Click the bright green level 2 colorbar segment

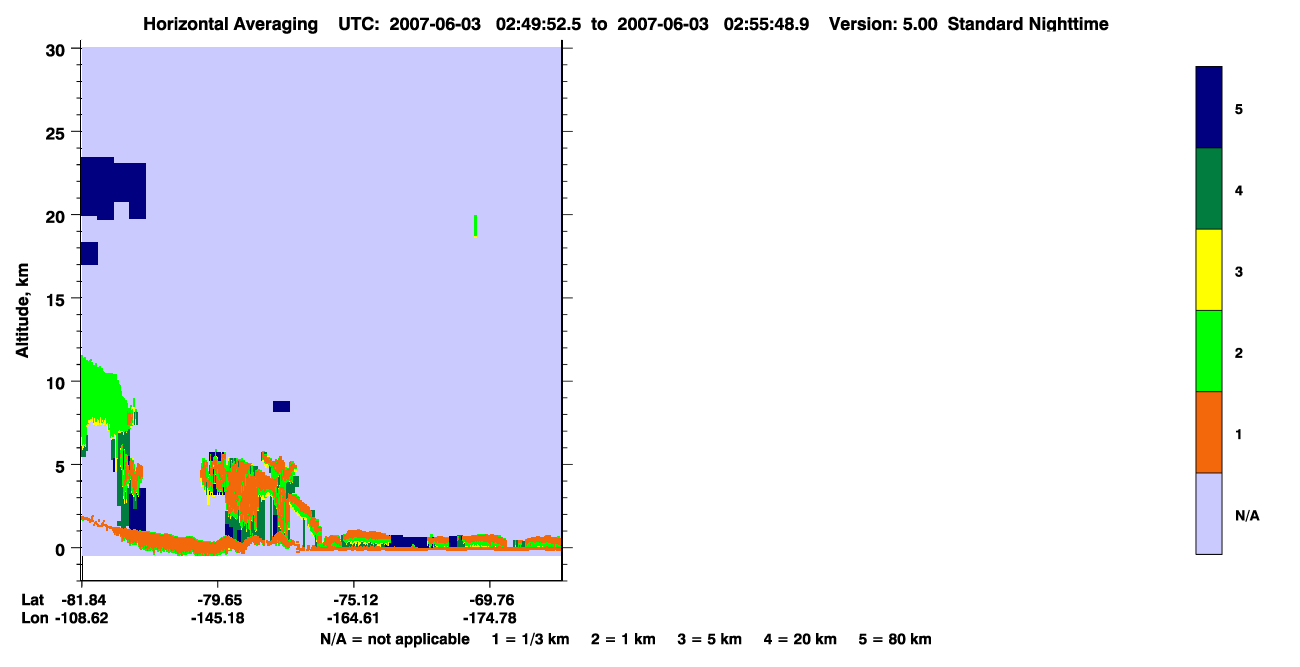coord(1209,351)
